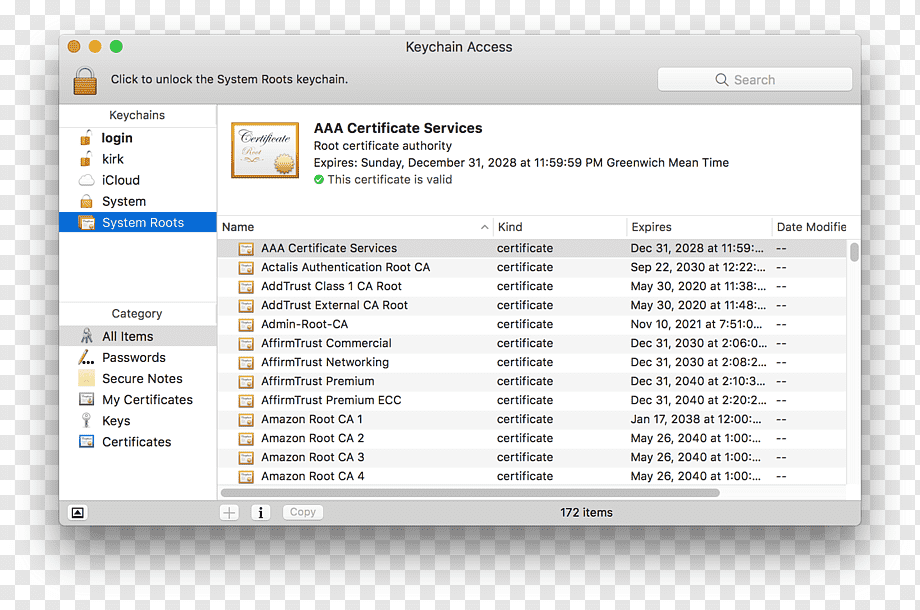Click certificate icon beside AffirmTrust Premium ECC
The height and width of the screenshot is (610, 920).
246,401
